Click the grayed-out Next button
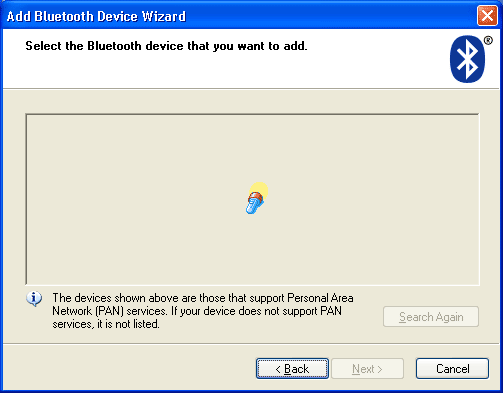This screenshot has height=393, width=503. tap(367, 369)
